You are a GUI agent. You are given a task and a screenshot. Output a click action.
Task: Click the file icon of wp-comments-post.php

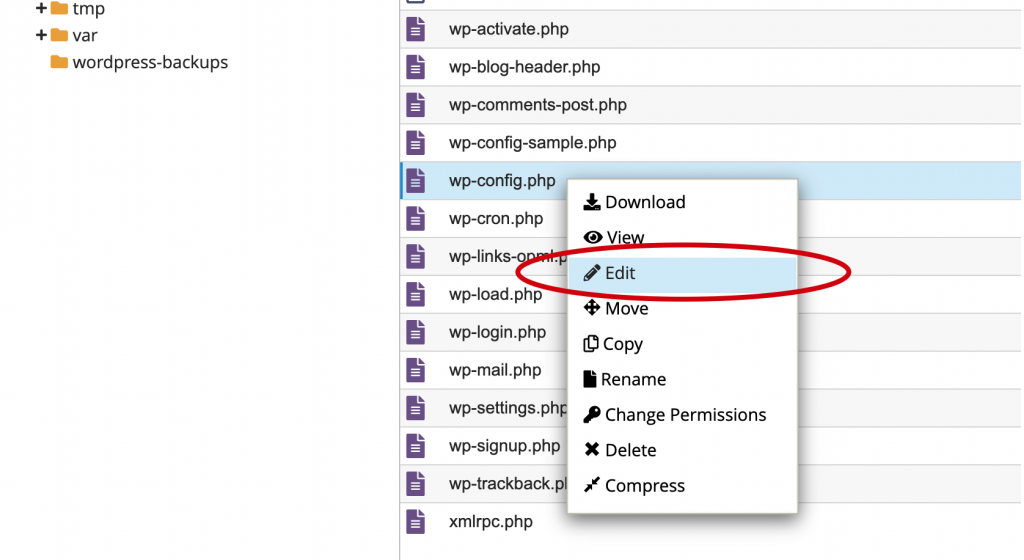click(415, 104)
